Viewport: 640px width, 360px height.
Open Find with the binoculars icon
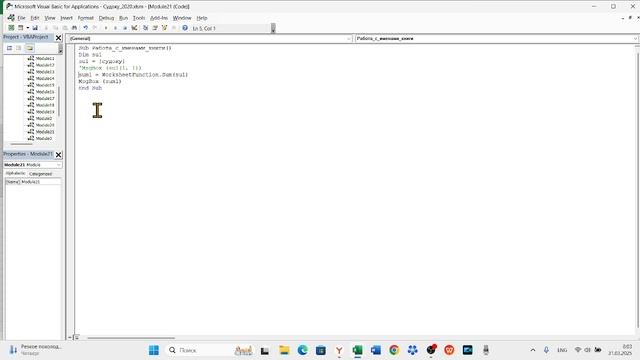(74, 28)
